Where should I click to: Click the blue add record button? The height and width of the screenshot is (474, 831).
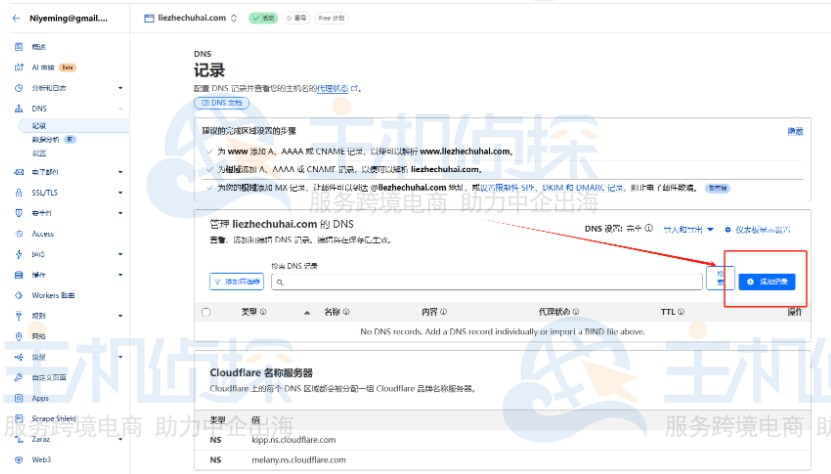767,282
